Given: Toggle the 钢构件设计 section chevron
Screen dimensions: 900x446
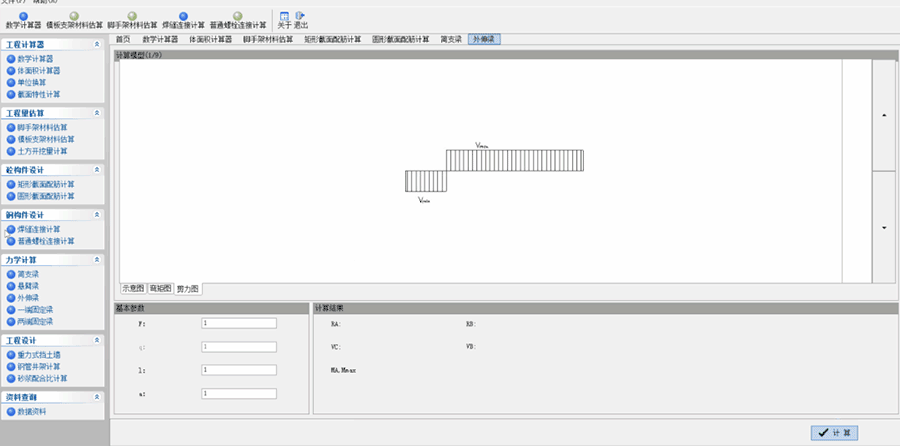Looking at the screenshot, I should click(97, 214).
